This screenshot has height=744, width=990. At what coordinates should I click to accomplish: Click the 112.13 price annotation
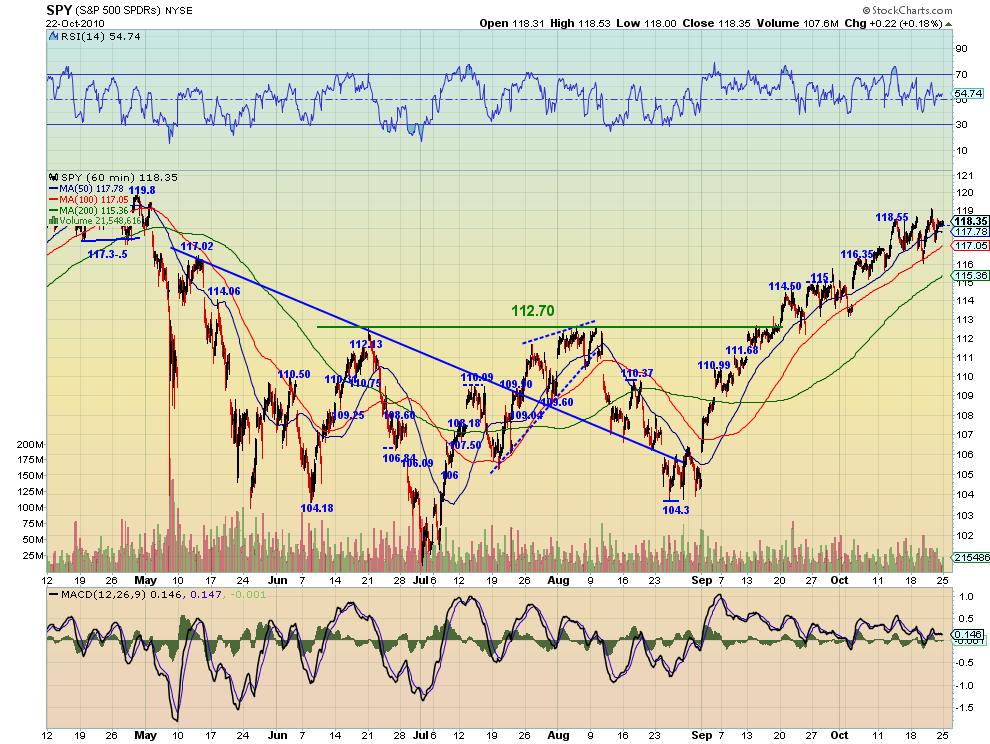tap(366, 344)
